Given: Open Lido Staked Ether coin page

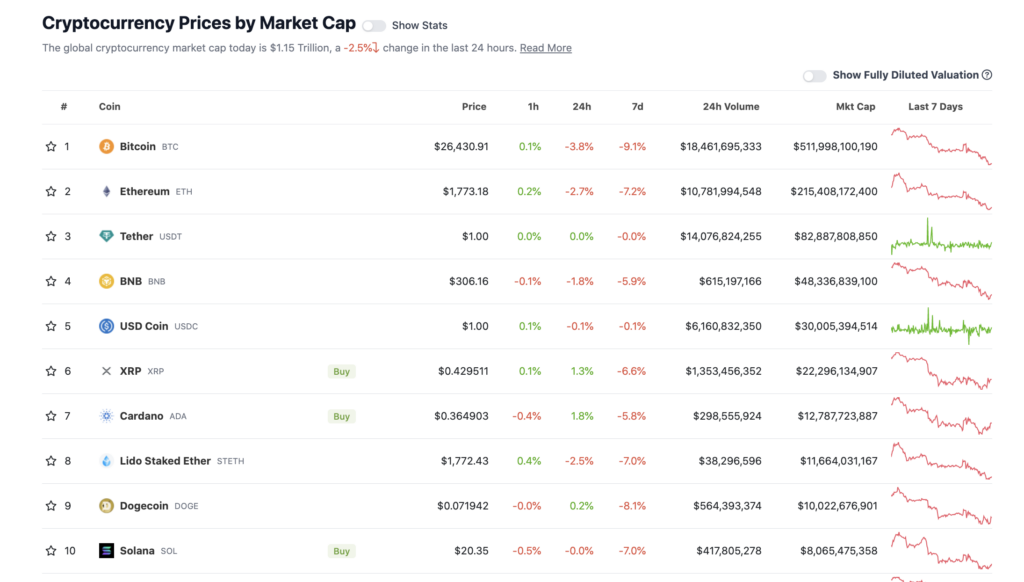Looking at the screenshot, I should pyautogui.click(x=165, y=461).
